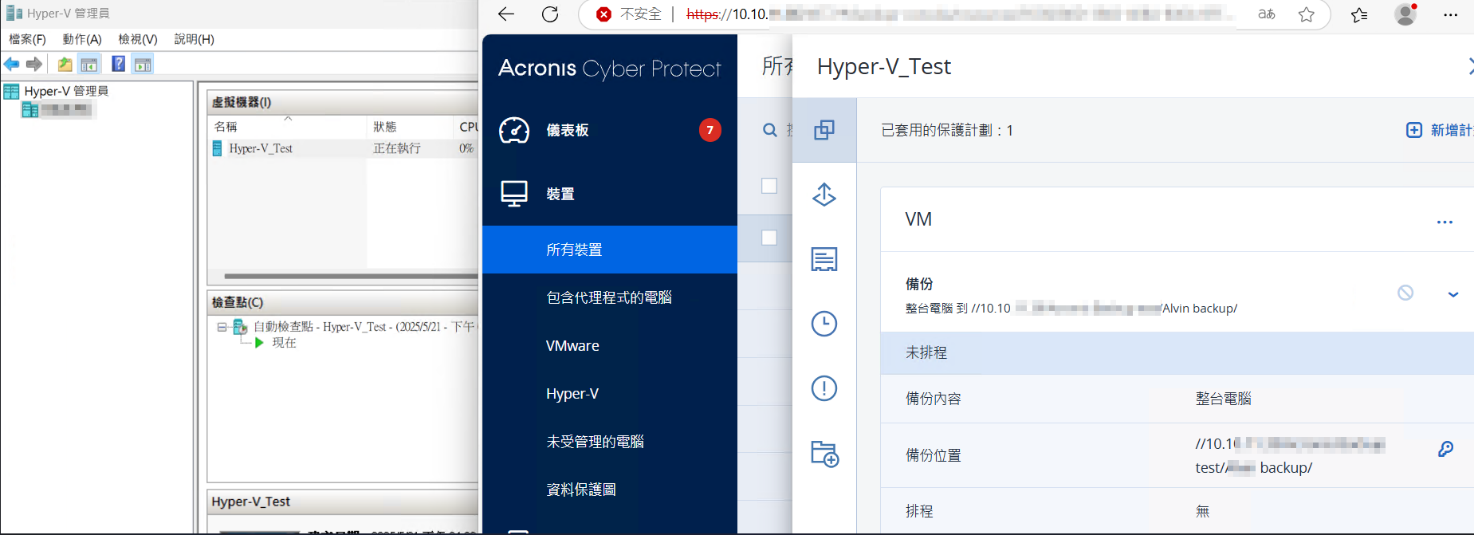
Task: Select Hyper-V_Test virtual machine row
Action: [343, 148]
